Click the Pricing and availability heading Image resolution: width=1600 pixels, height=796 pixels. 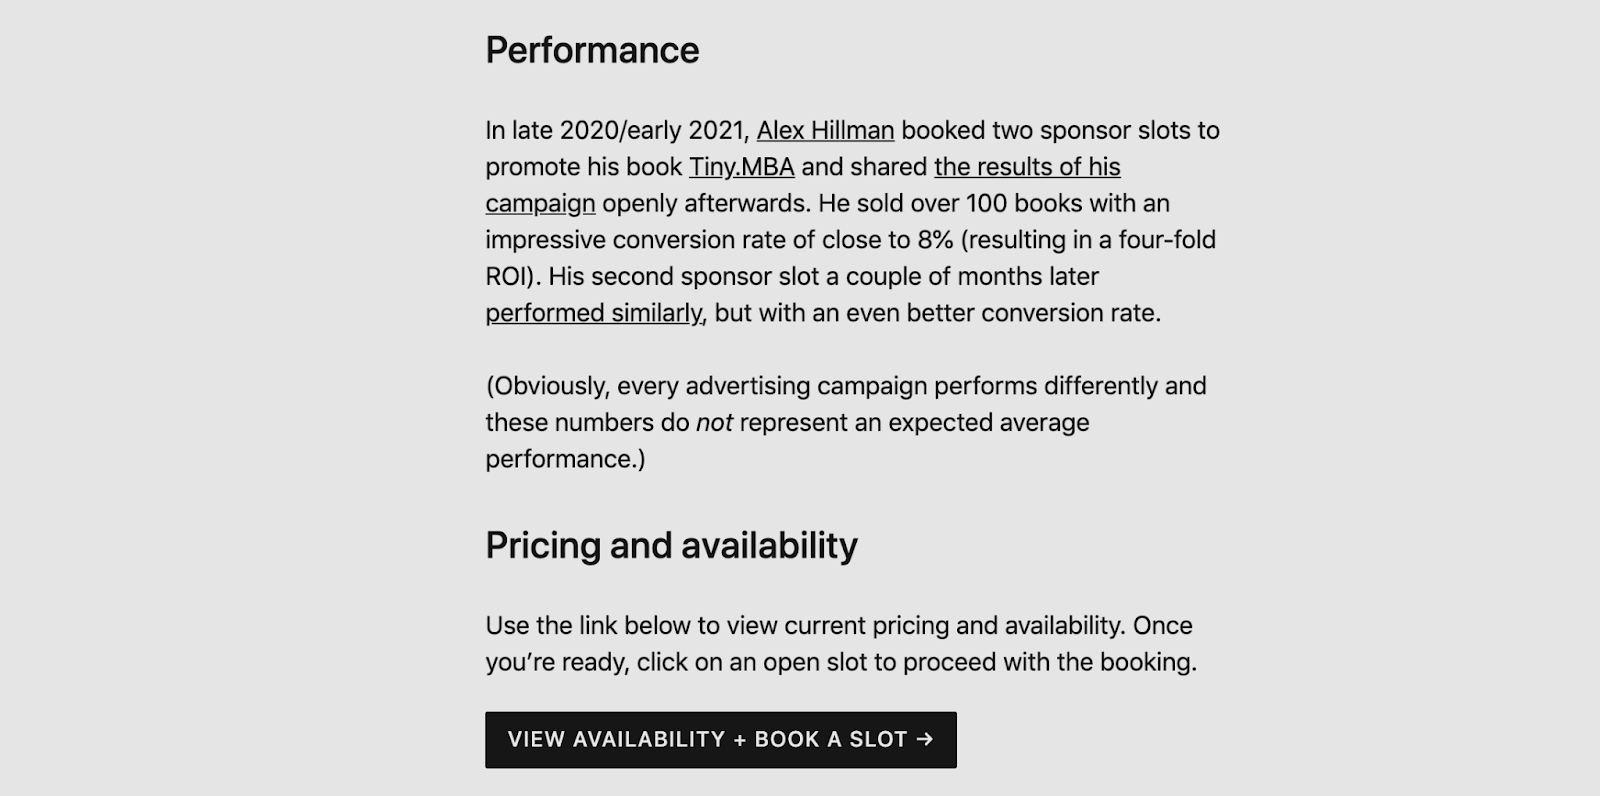[671, 545]
